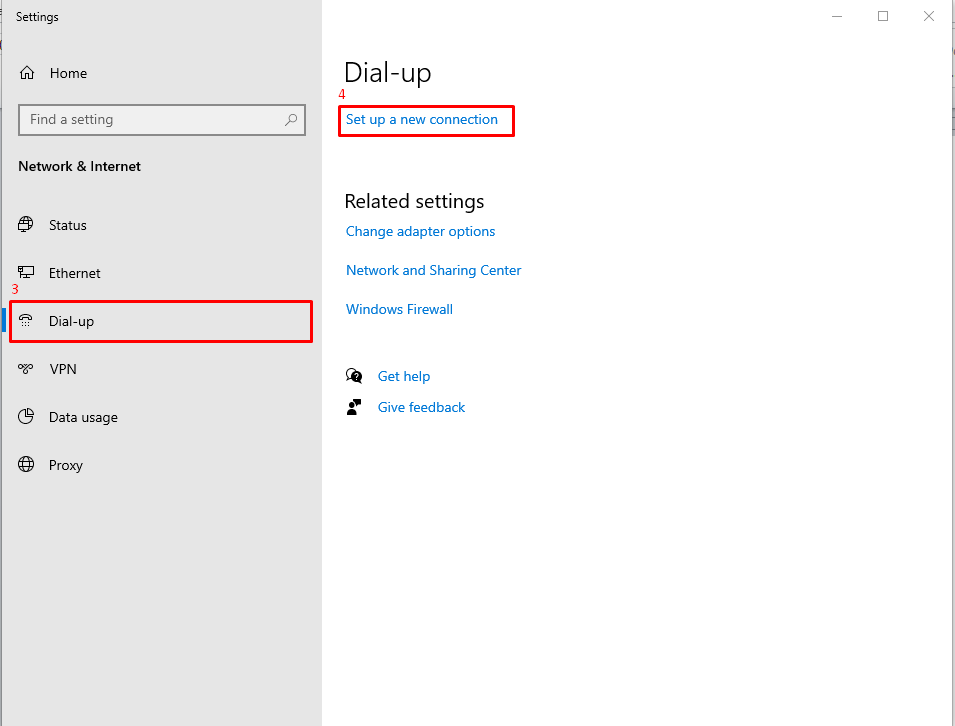Click the Data usage icon
955x726 pixels.
click(x=26, y=417)
